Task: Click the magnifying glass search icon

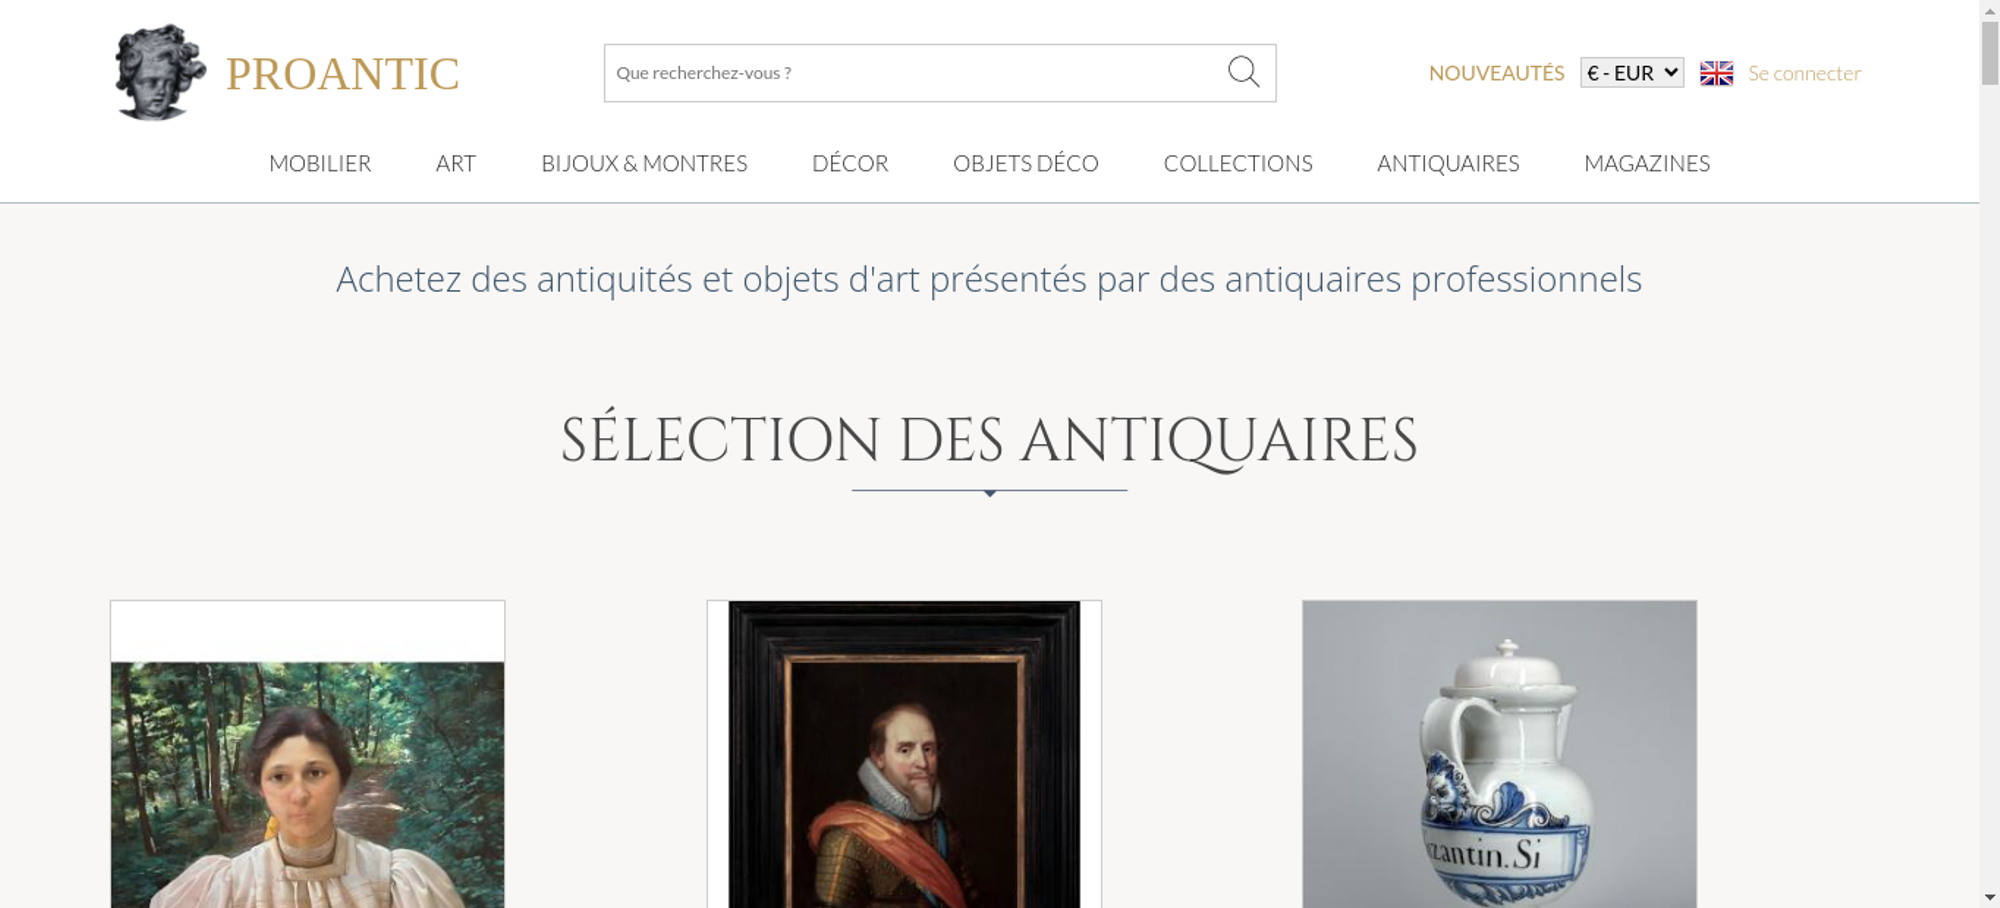Action: [x=1243, y=72]
